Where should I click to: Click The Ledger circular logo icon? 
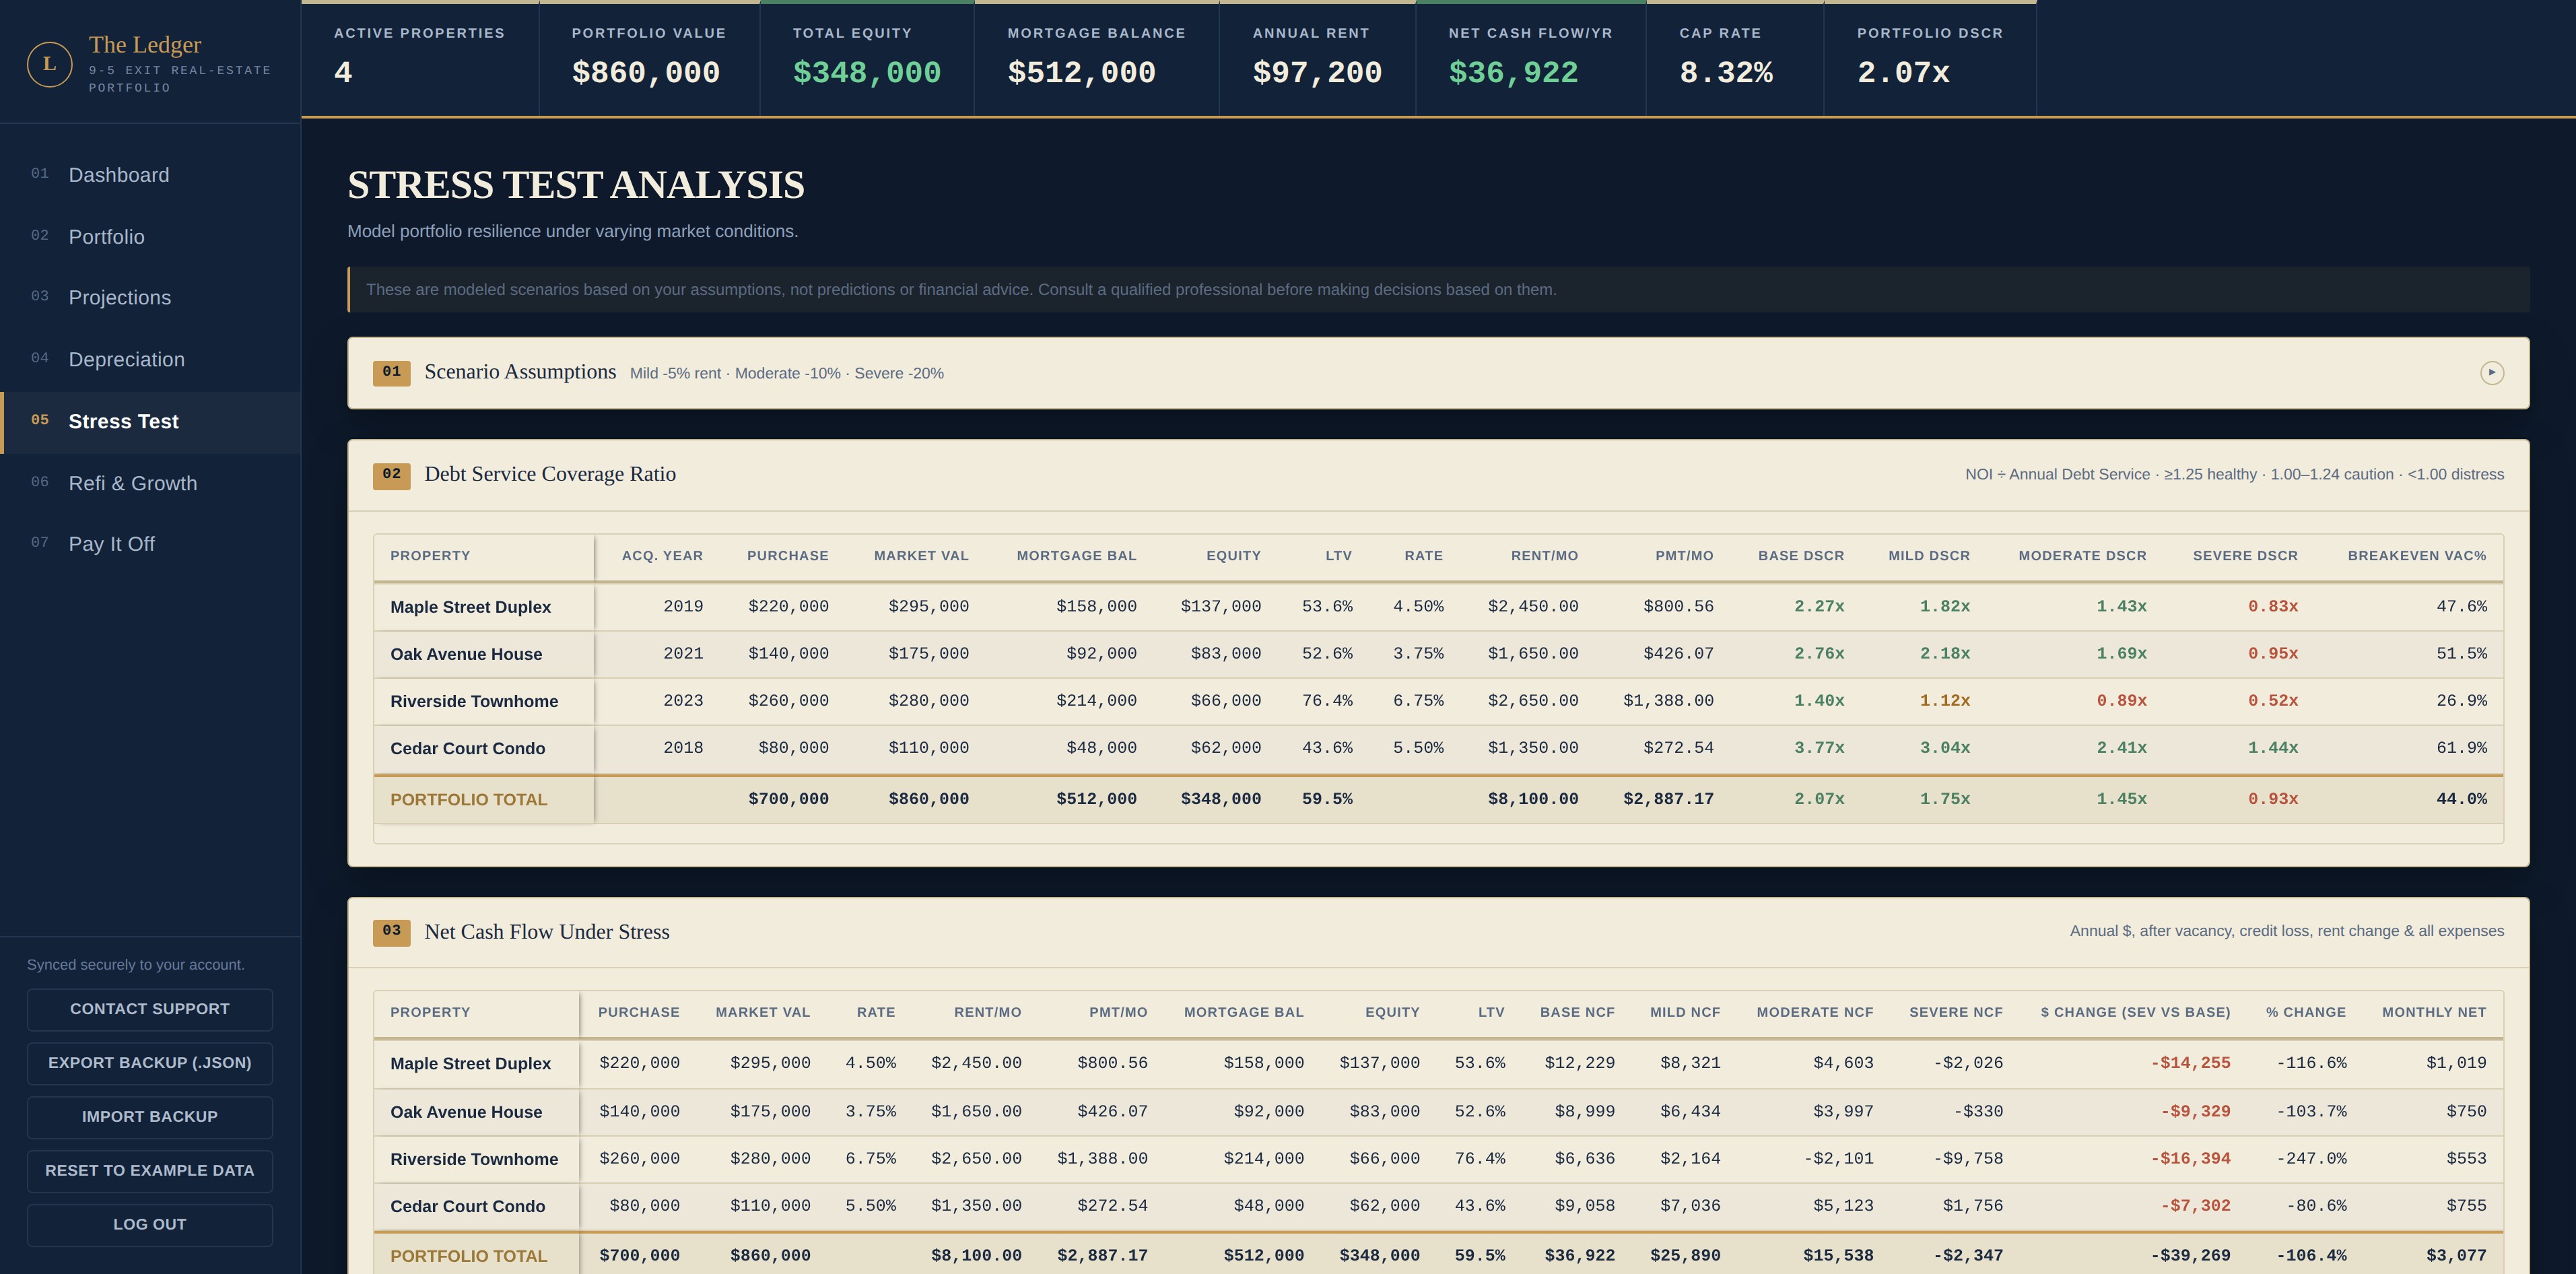click(x=49, y=64)
